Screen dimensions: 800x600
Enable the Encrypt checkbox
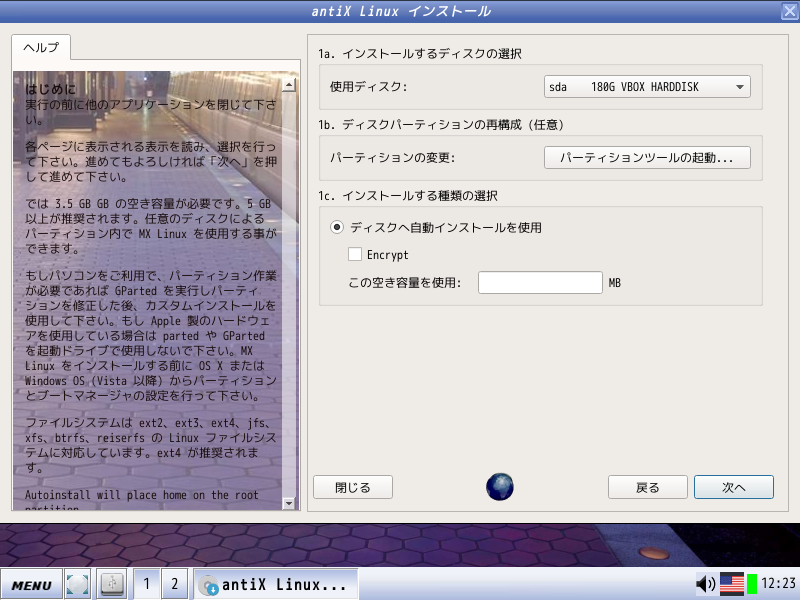[x=355, y=254]
